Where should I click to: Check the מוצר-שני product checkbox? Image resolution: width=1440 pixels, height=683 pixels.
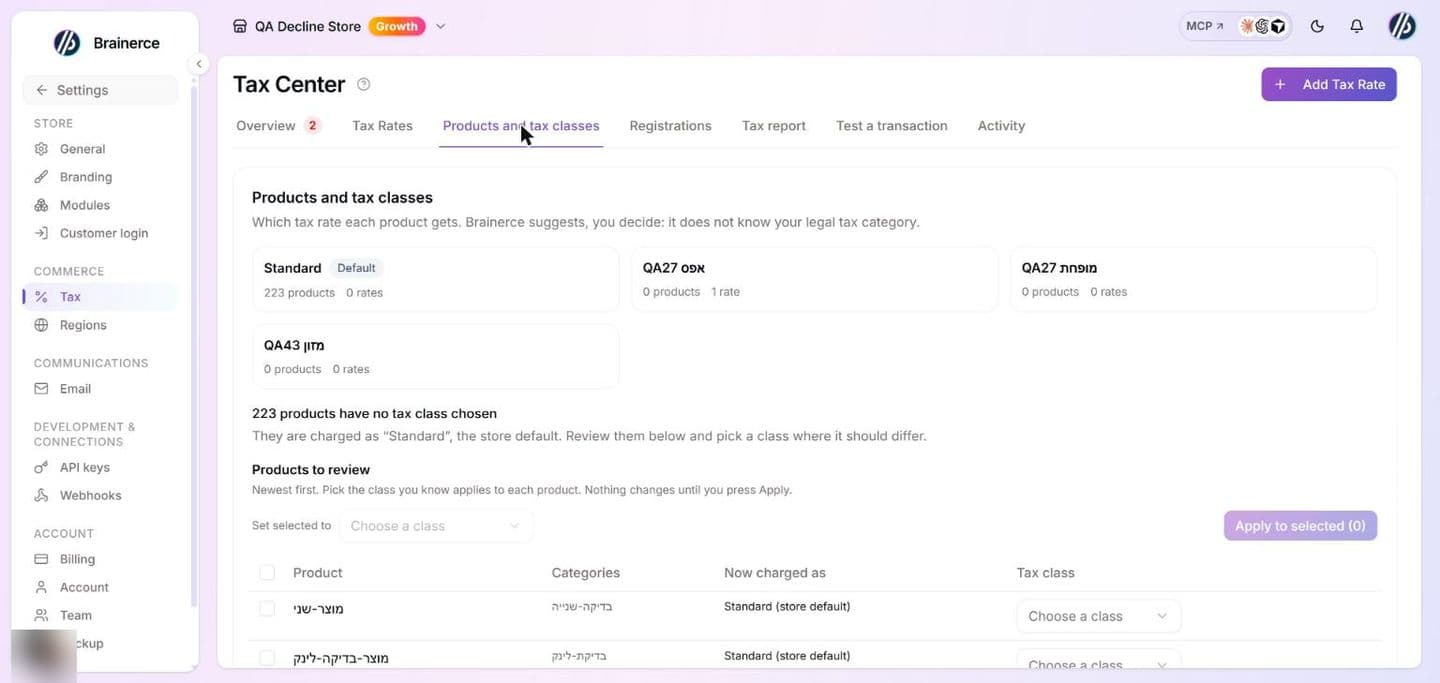[x=267, y=608]
